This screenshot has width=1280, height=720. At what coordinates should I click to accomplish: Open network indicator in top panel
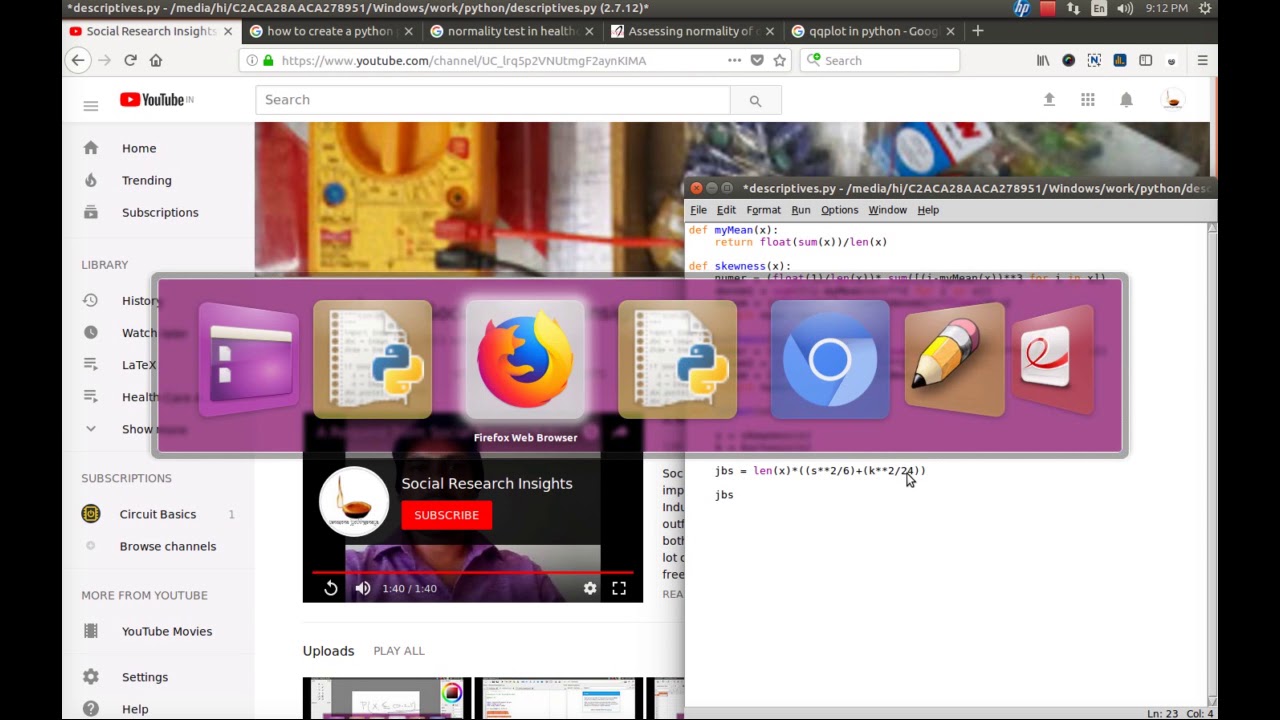(1073, 8)
